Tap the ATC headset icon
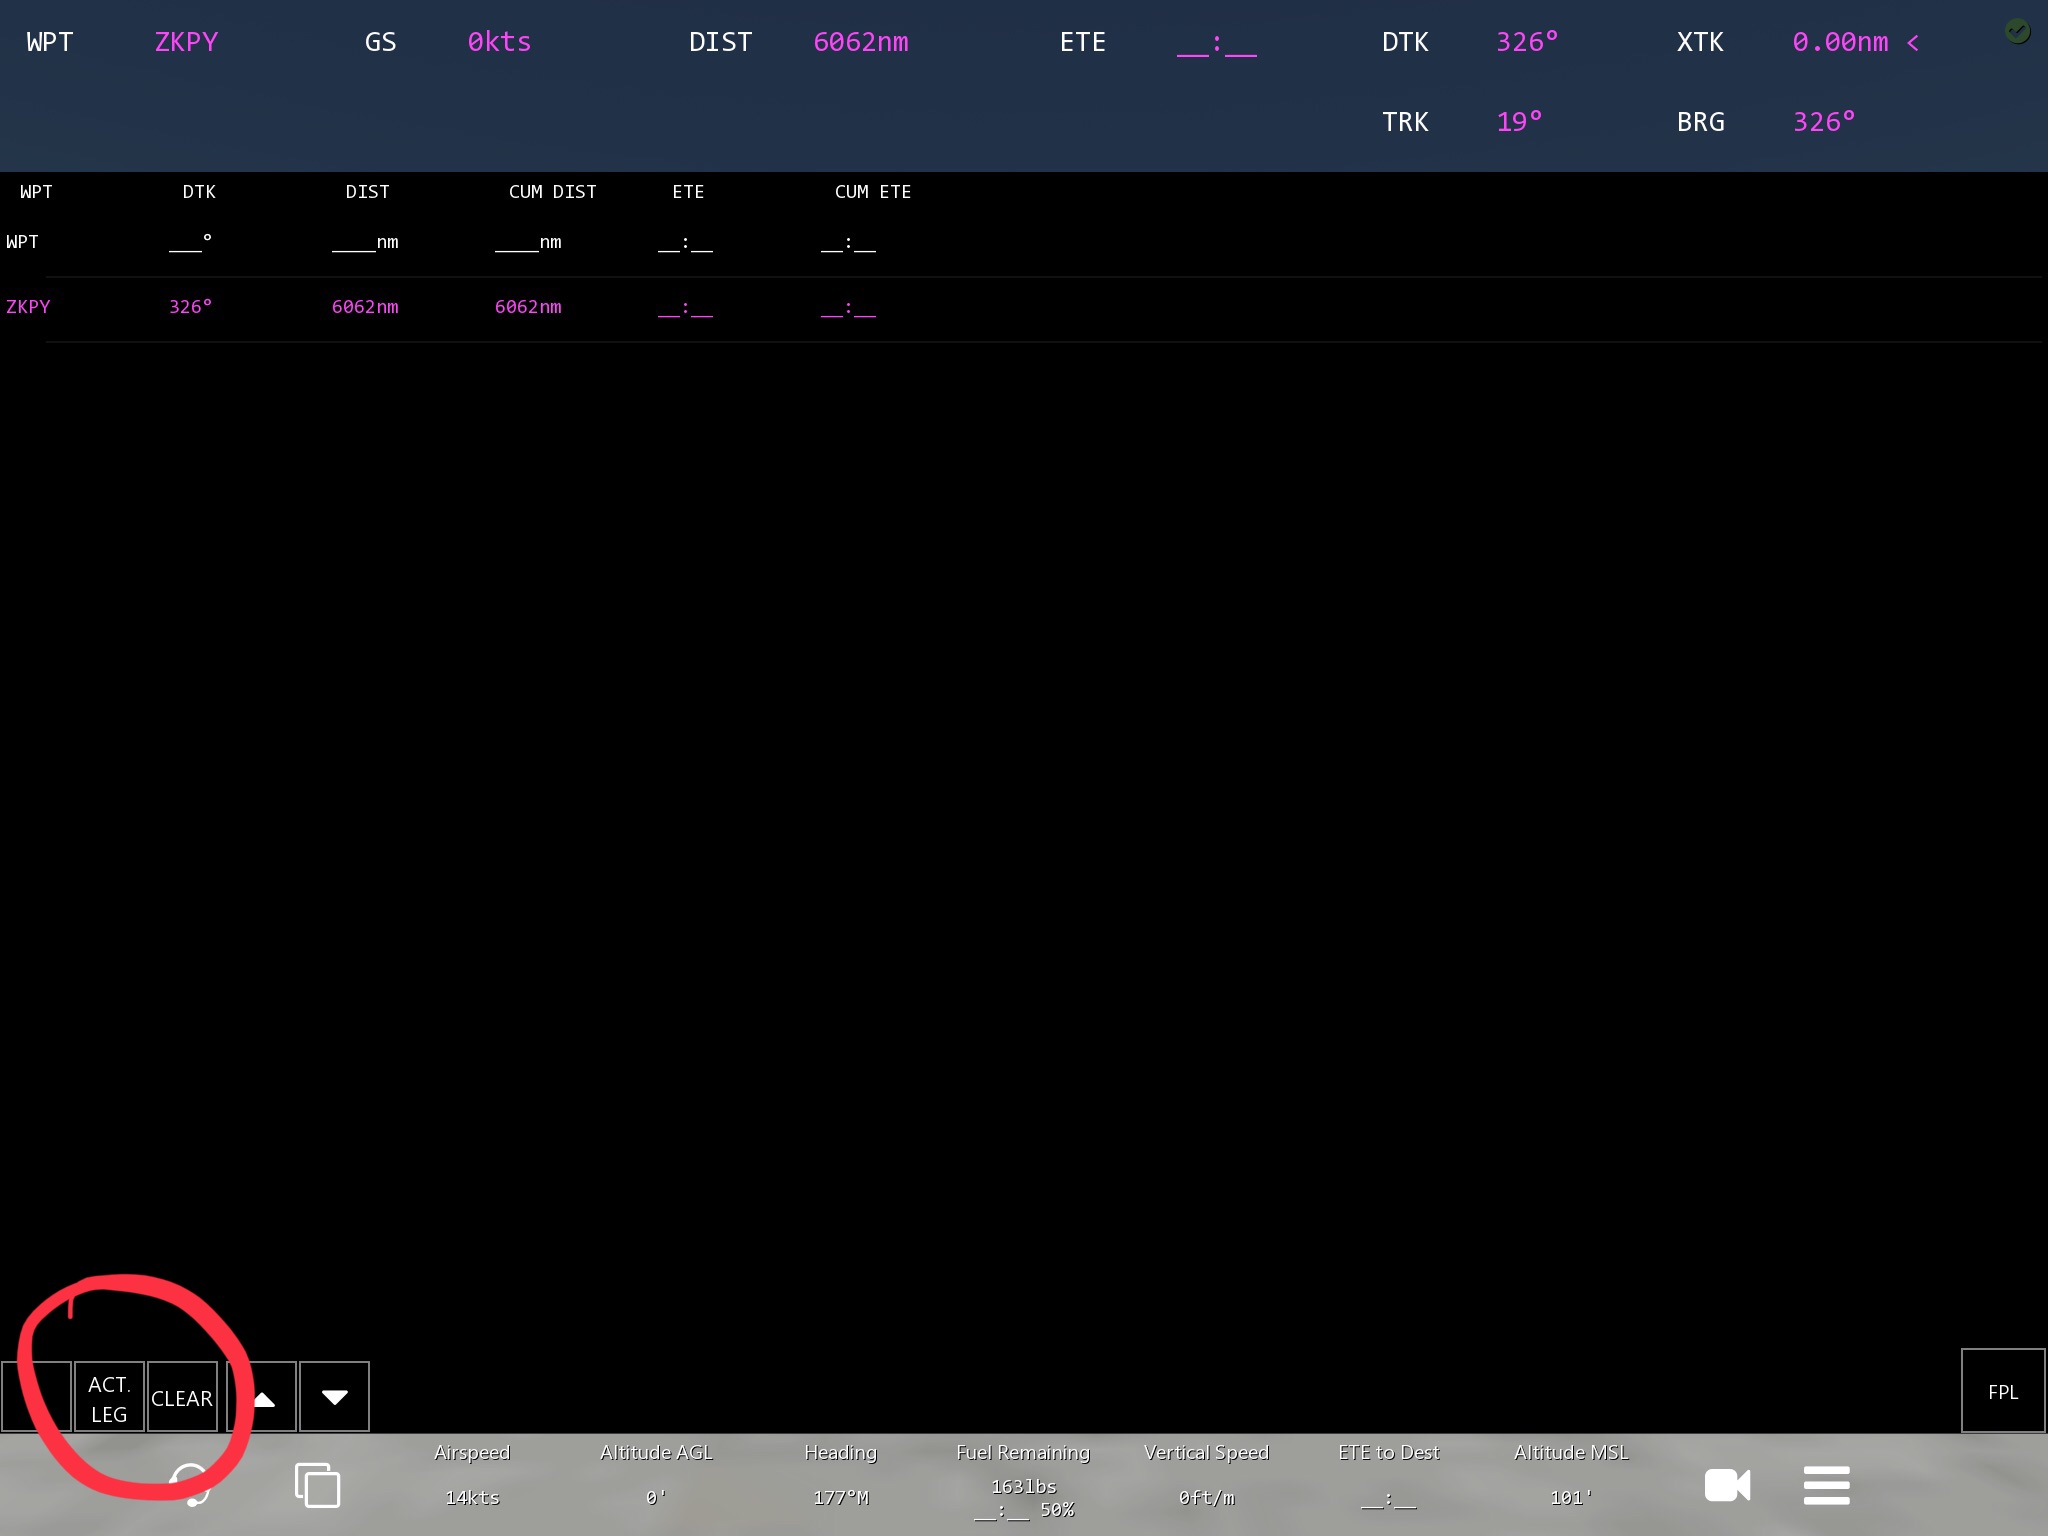 [x=190, y=1484]
